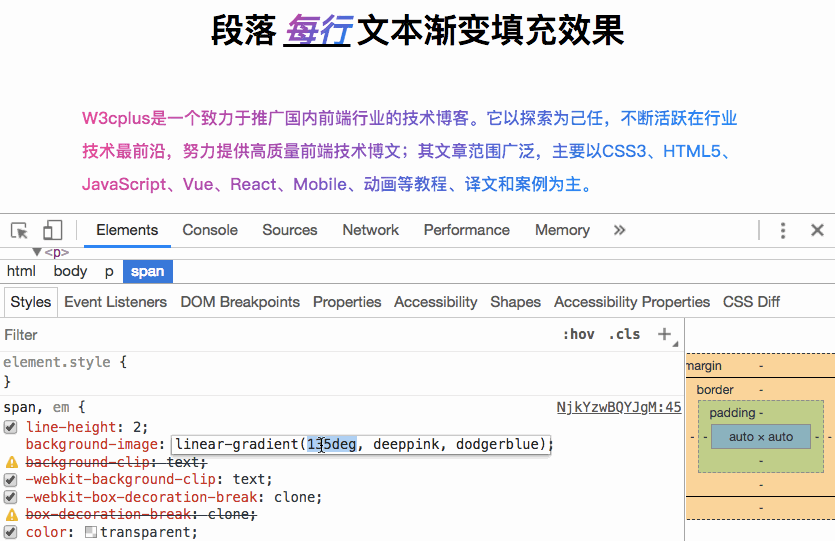Close the DevTools panel
The image size is (835, 541).
coord(817,230)
